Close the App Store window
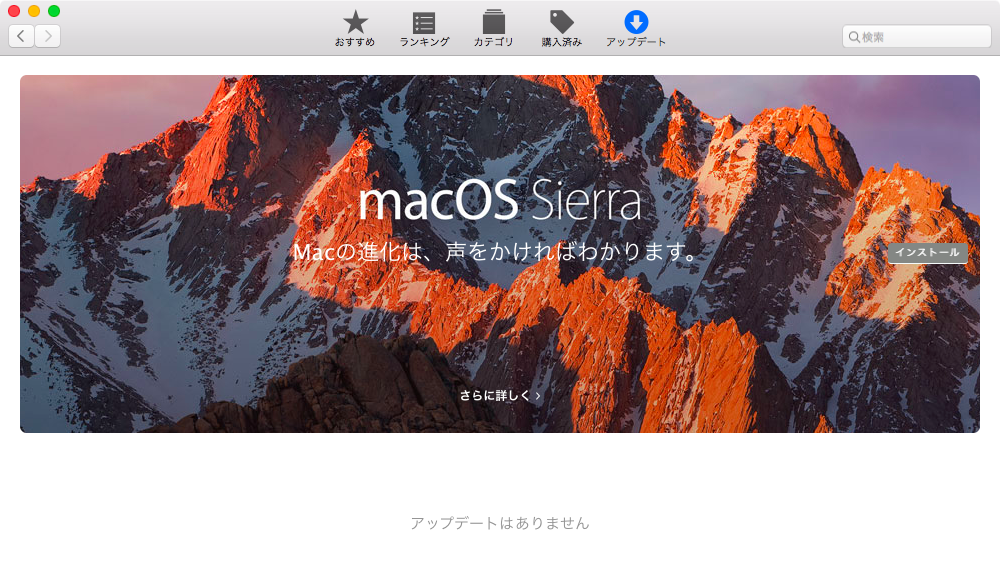The width and height of the screenshot is (1000, 570). pos(14,11)
